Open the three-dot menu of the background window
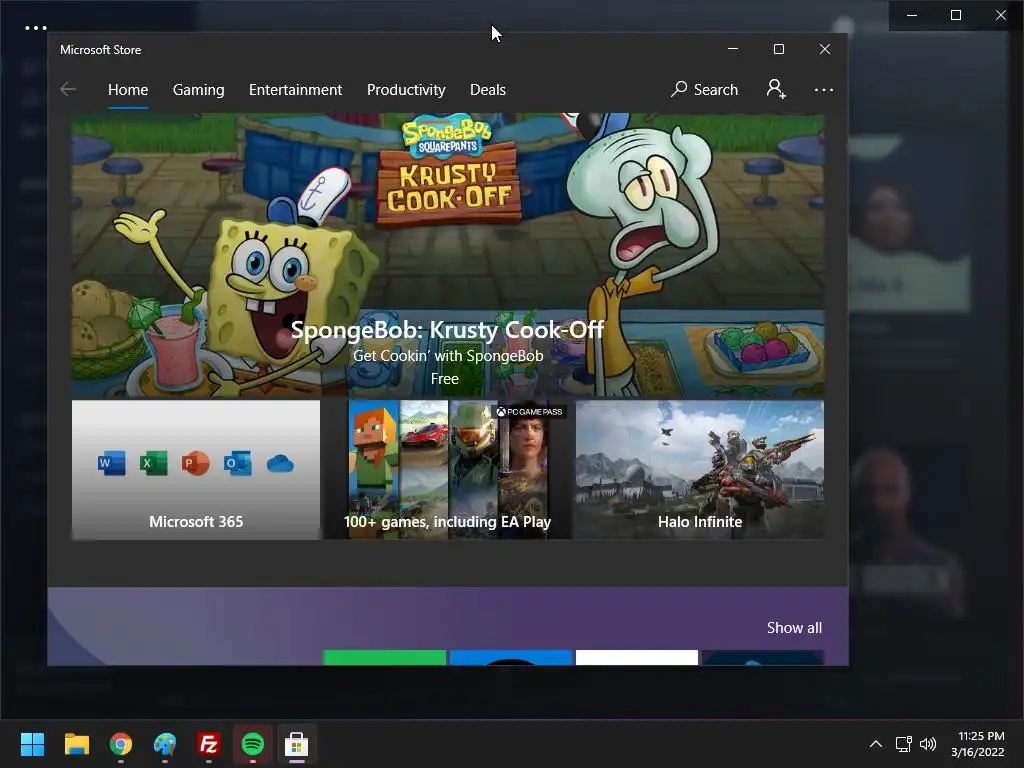 35,28
